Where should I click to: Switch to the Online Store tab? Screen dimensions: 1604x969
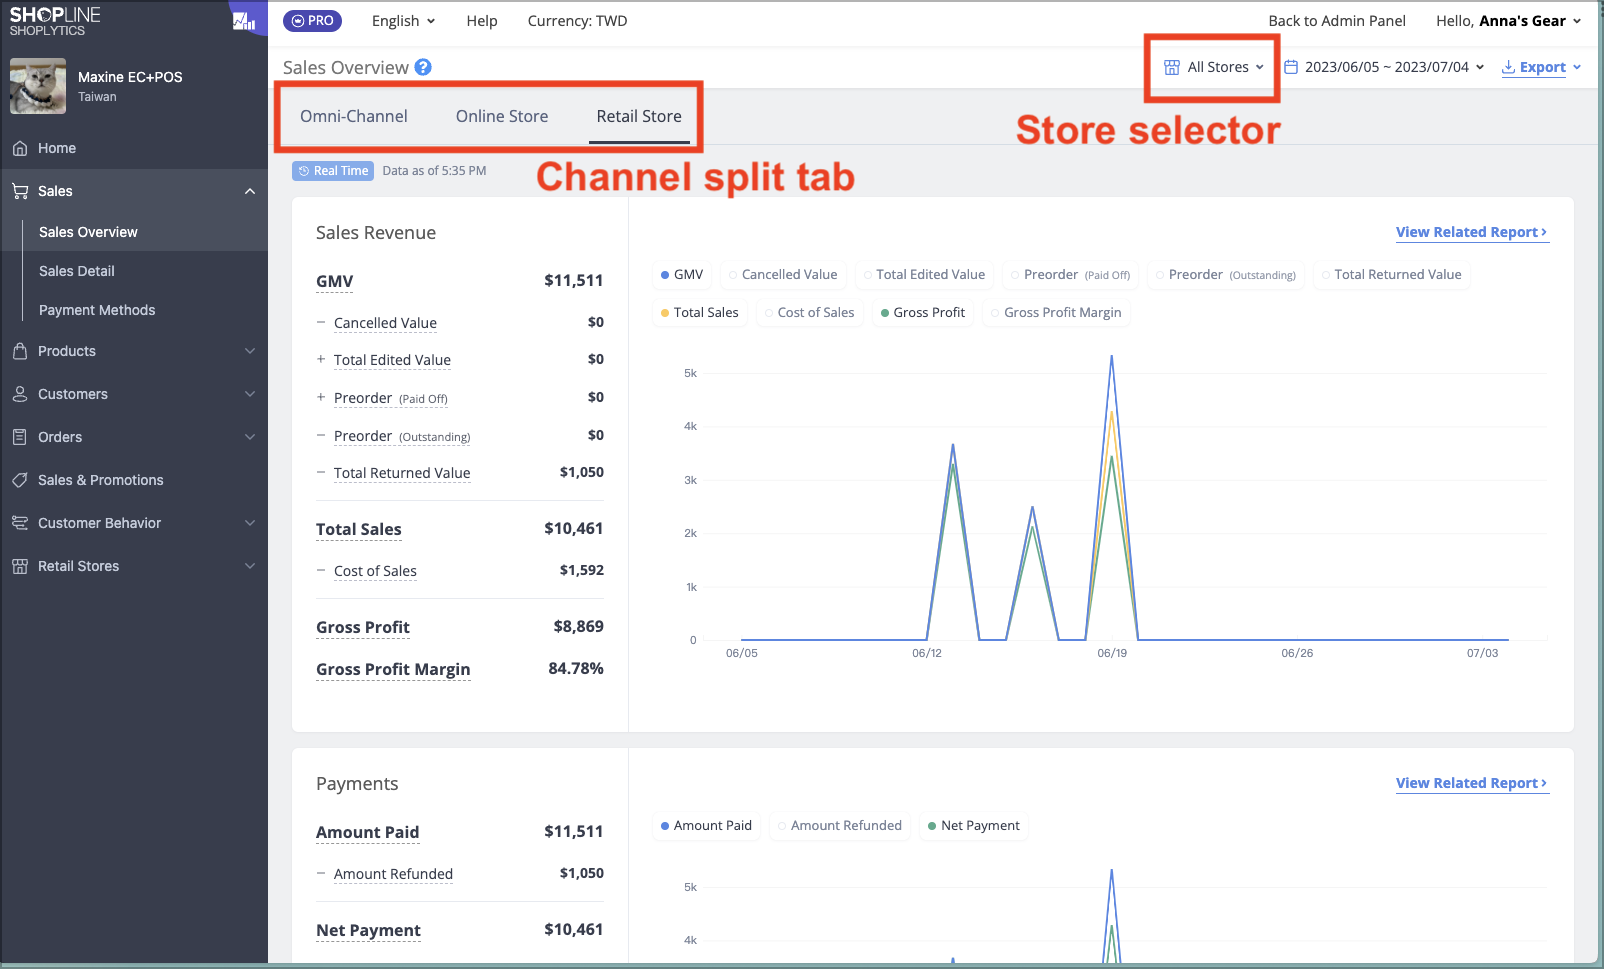tap(502, 116)
